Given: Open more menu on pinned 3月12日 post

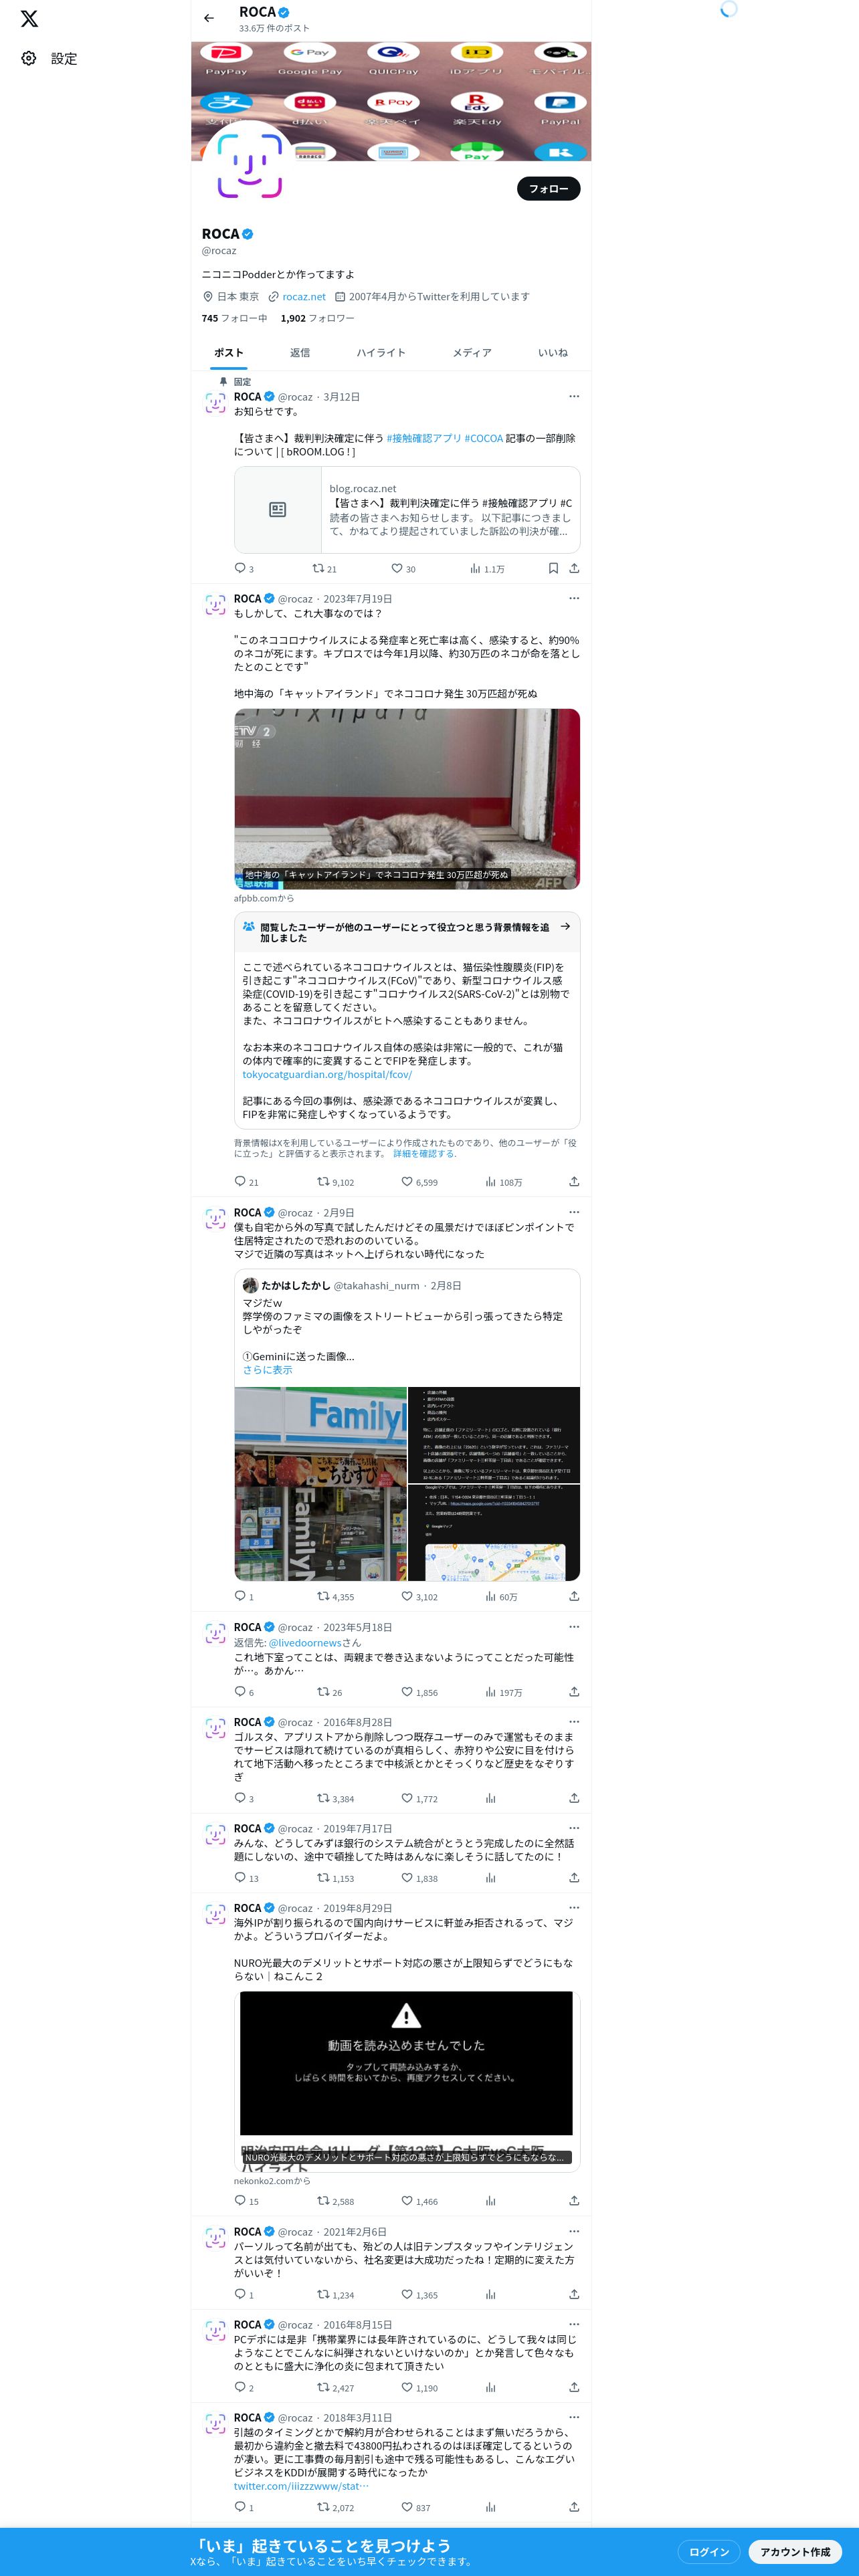Looking at the screenshot, I should (x=574, y=397).
